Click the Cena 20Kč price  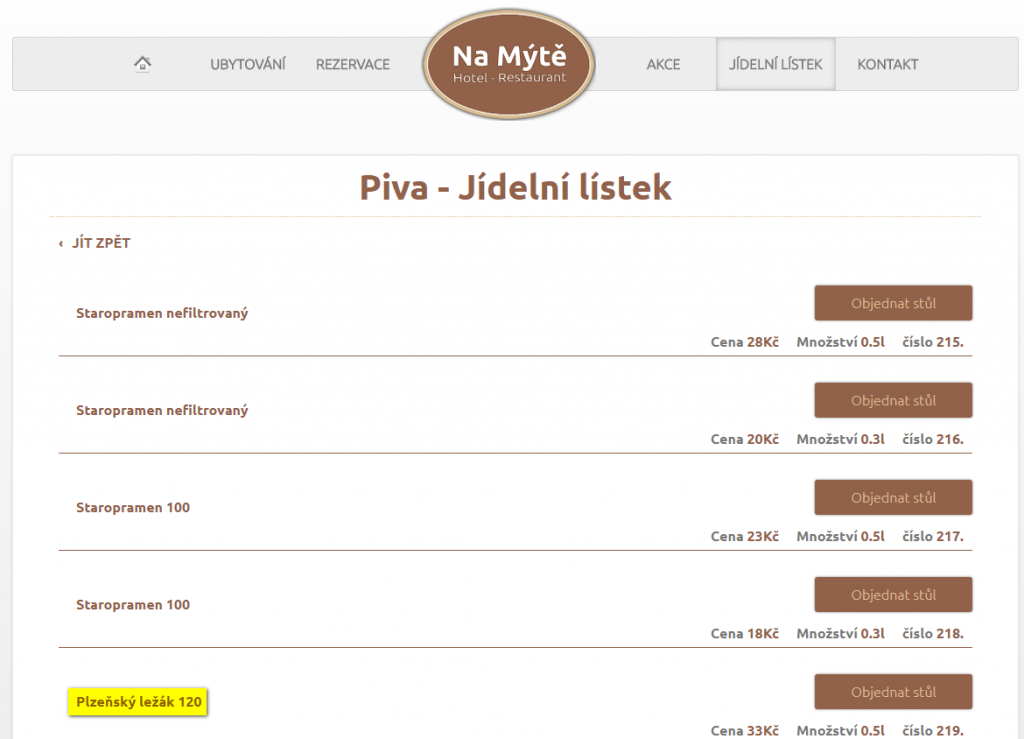pyautogui.click(x=744, y=439)
